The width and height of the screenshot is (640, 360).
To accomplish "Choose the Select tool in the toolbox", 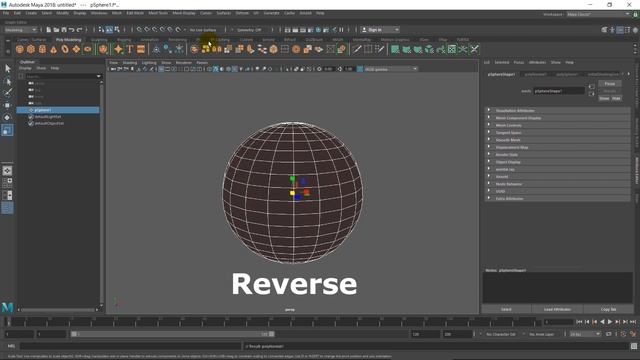I will coord(7,69).
